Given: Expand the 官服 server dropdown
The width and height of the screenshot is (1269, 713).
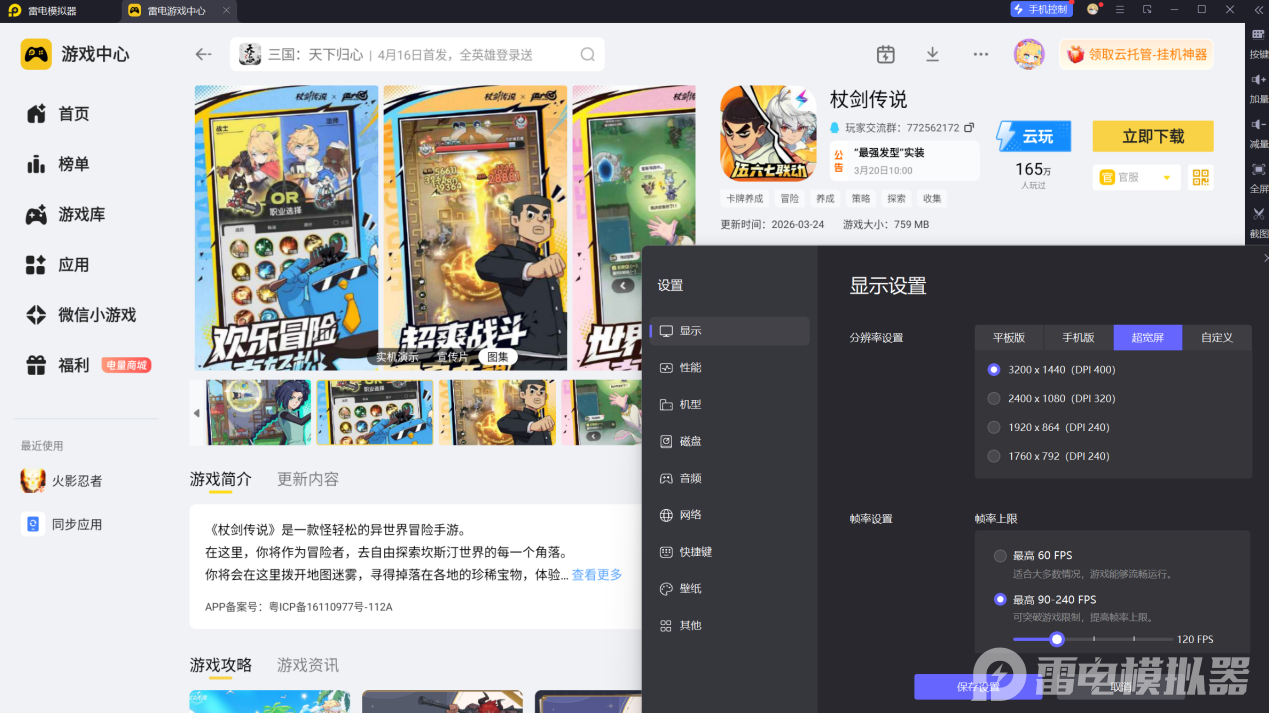Looking at the screenshot, I should 1136,177.
